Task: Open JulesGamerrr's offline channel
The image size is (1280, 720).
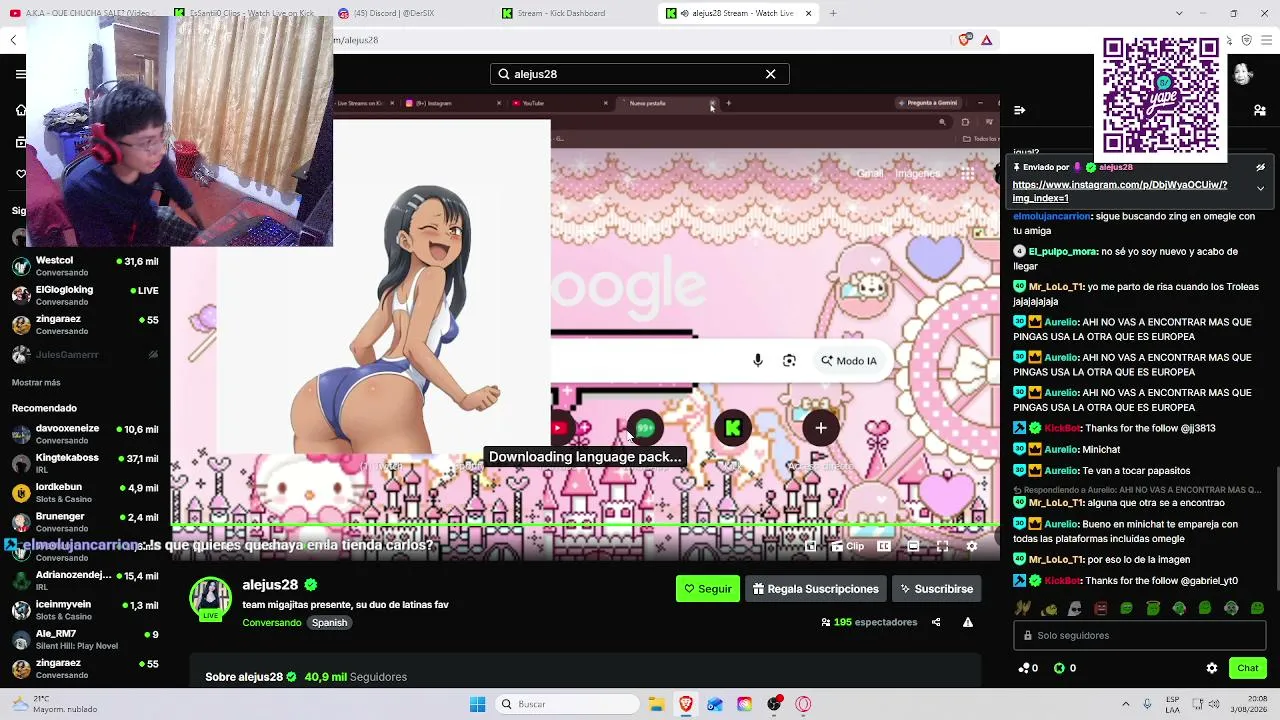Action: click(85, 354)
